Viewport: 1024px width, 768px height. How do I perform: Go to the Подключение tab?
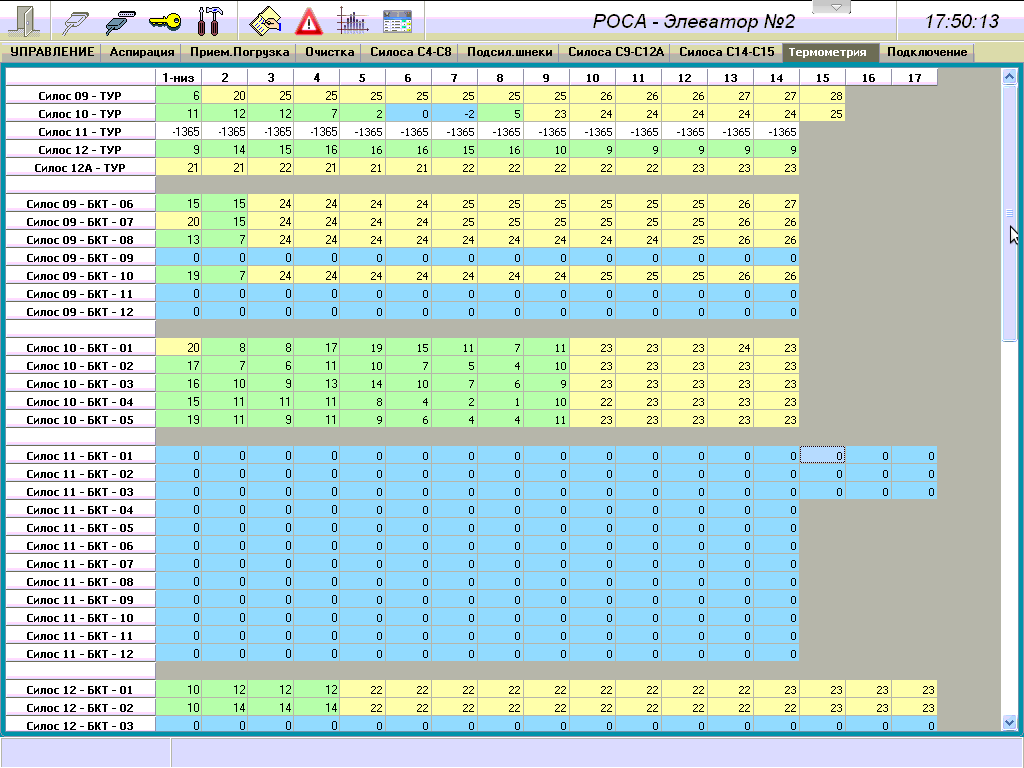(x=927, y=52)
